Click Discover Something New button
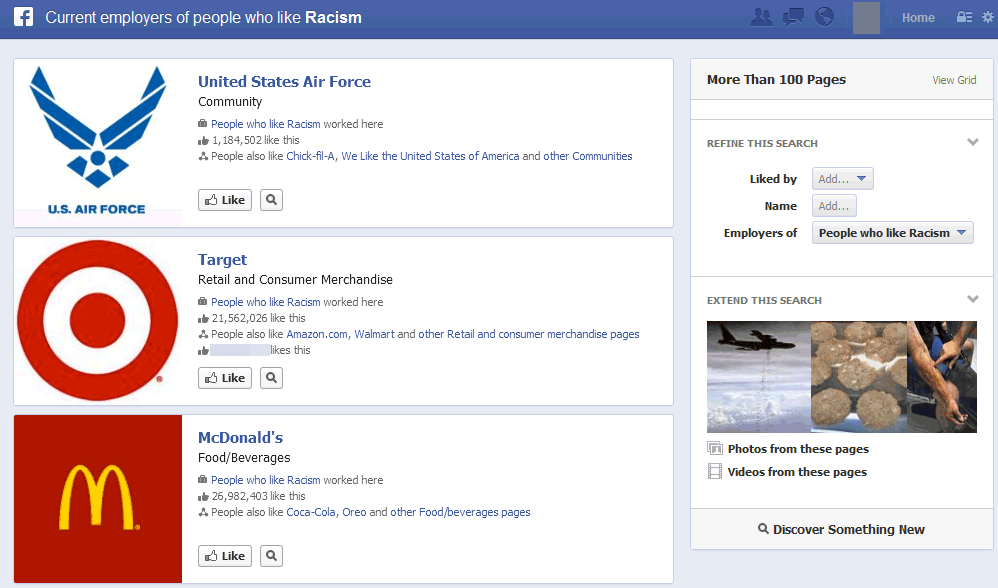The width and height of the screenshot is (998, 588). tap(841, 529)
